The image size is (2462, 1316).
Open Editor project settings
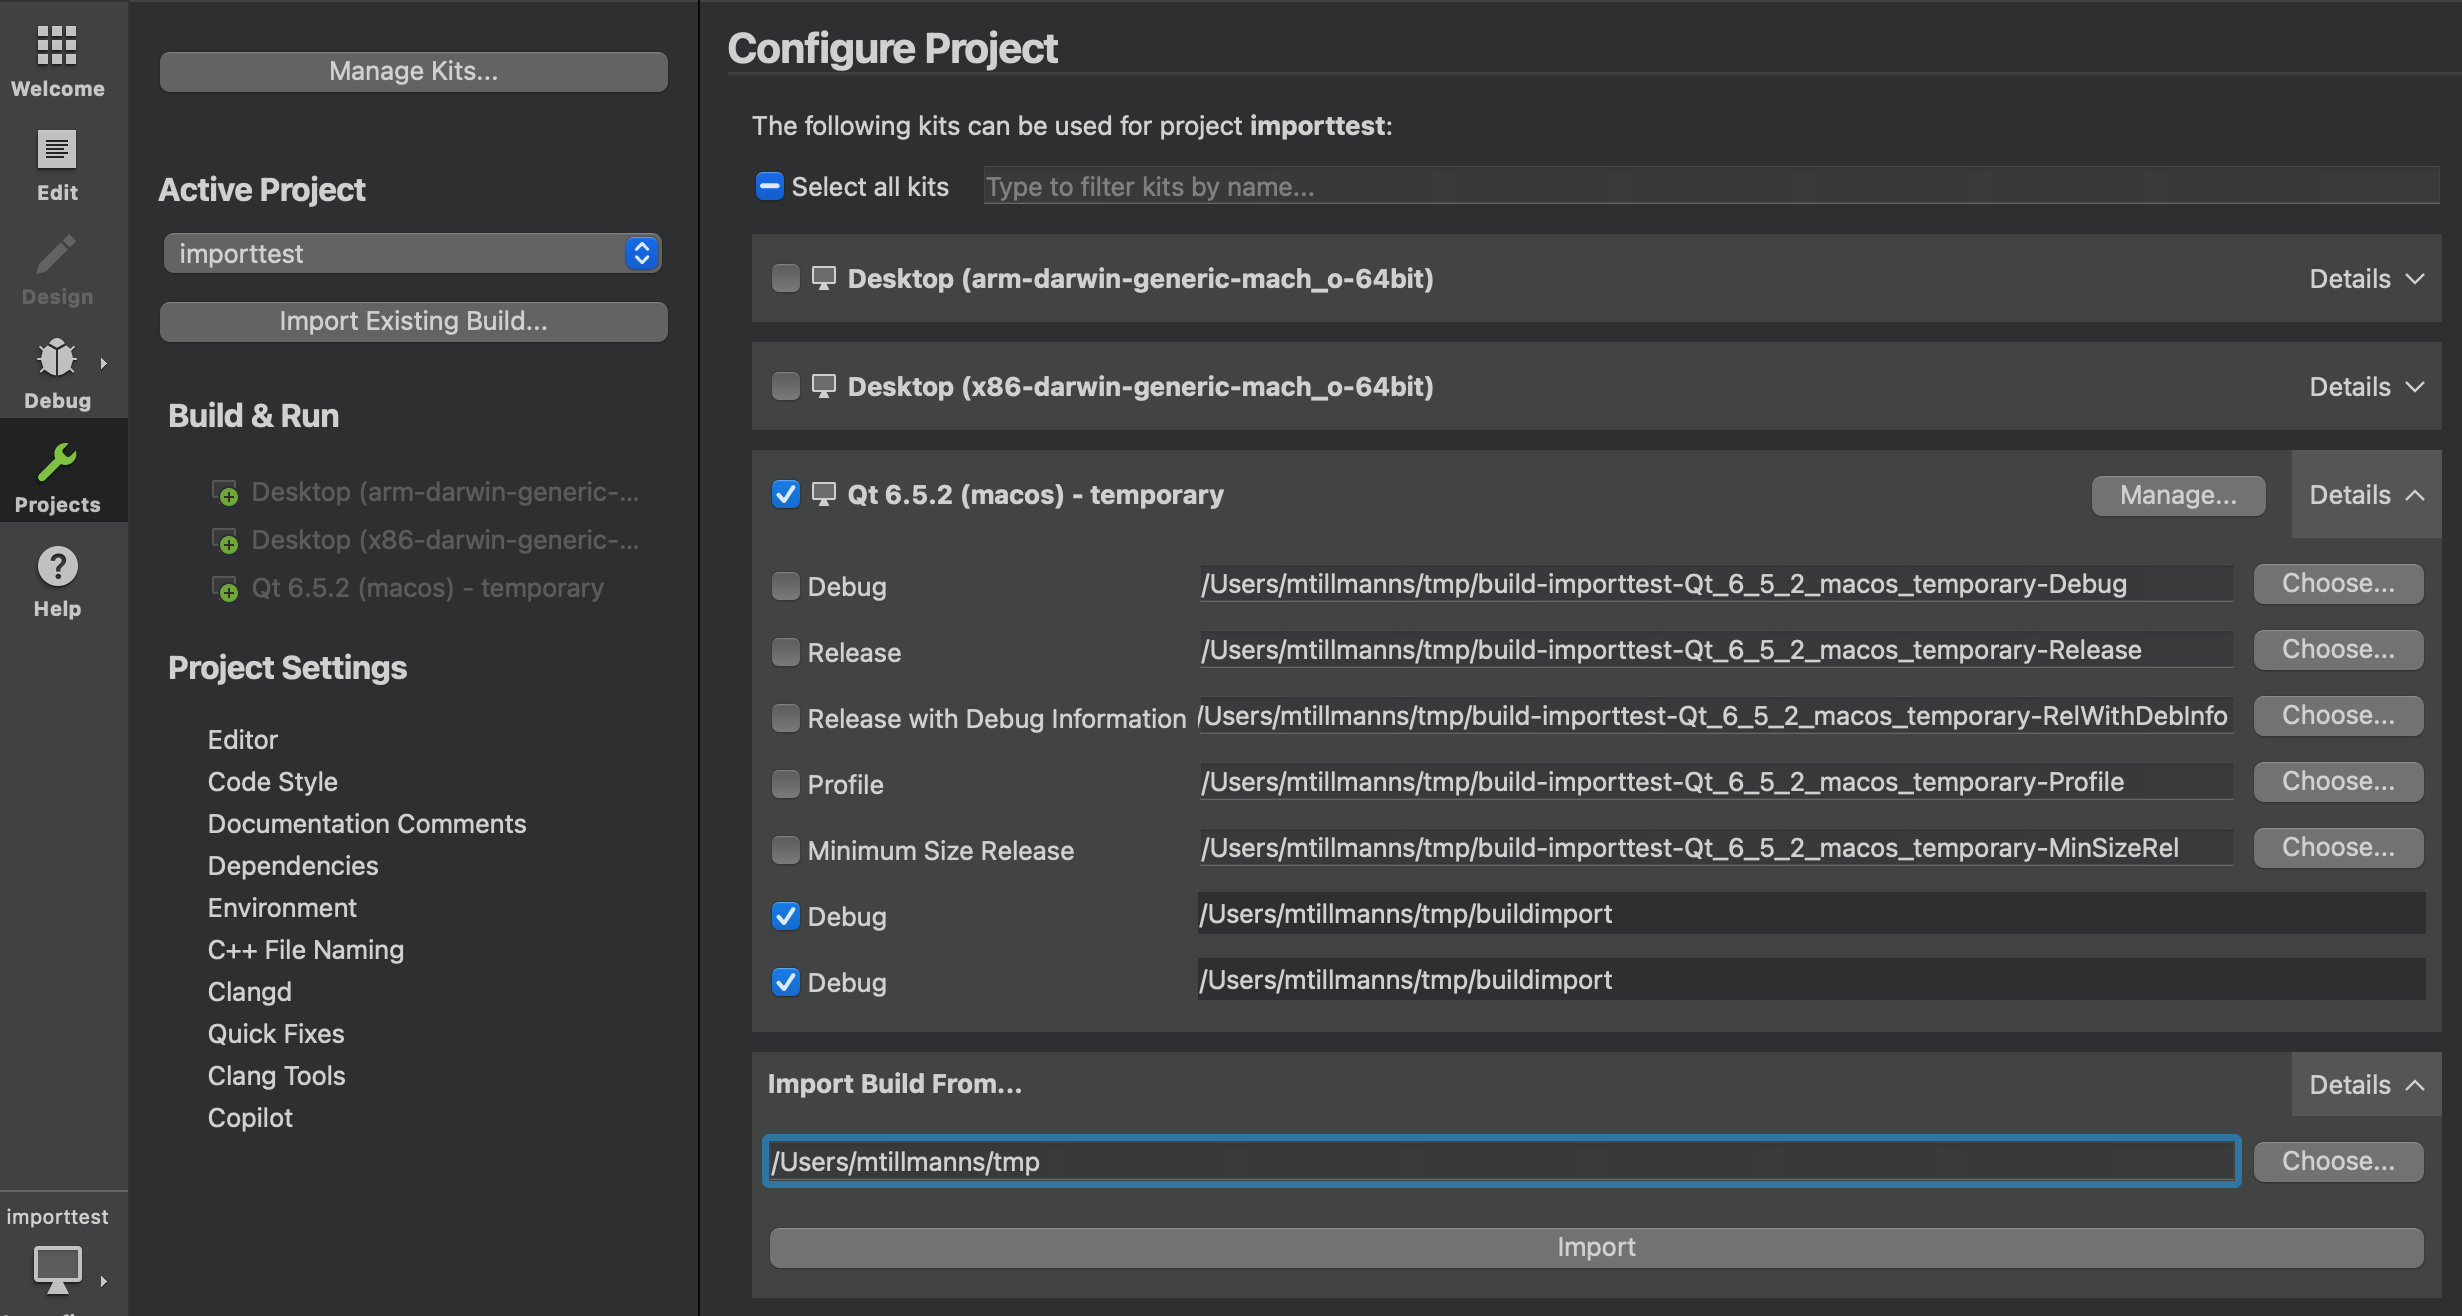coord(243,740)
